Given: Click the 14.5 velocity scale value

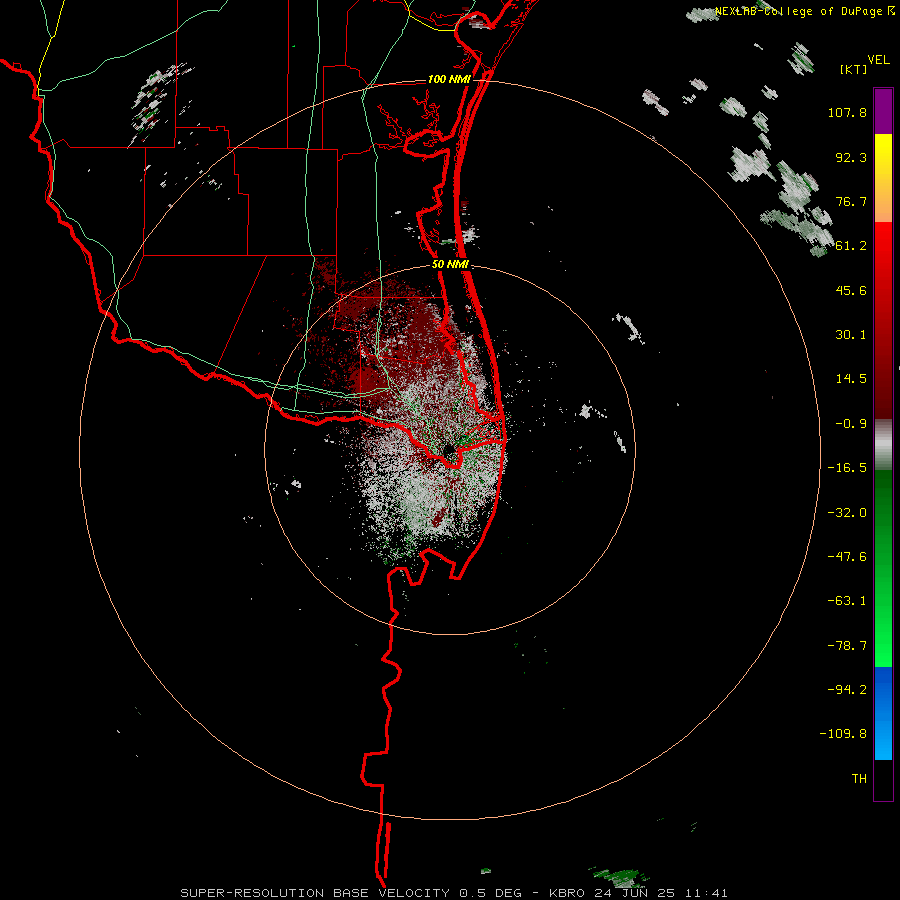Looking at the screenshot, I should [x=851, y=379].
